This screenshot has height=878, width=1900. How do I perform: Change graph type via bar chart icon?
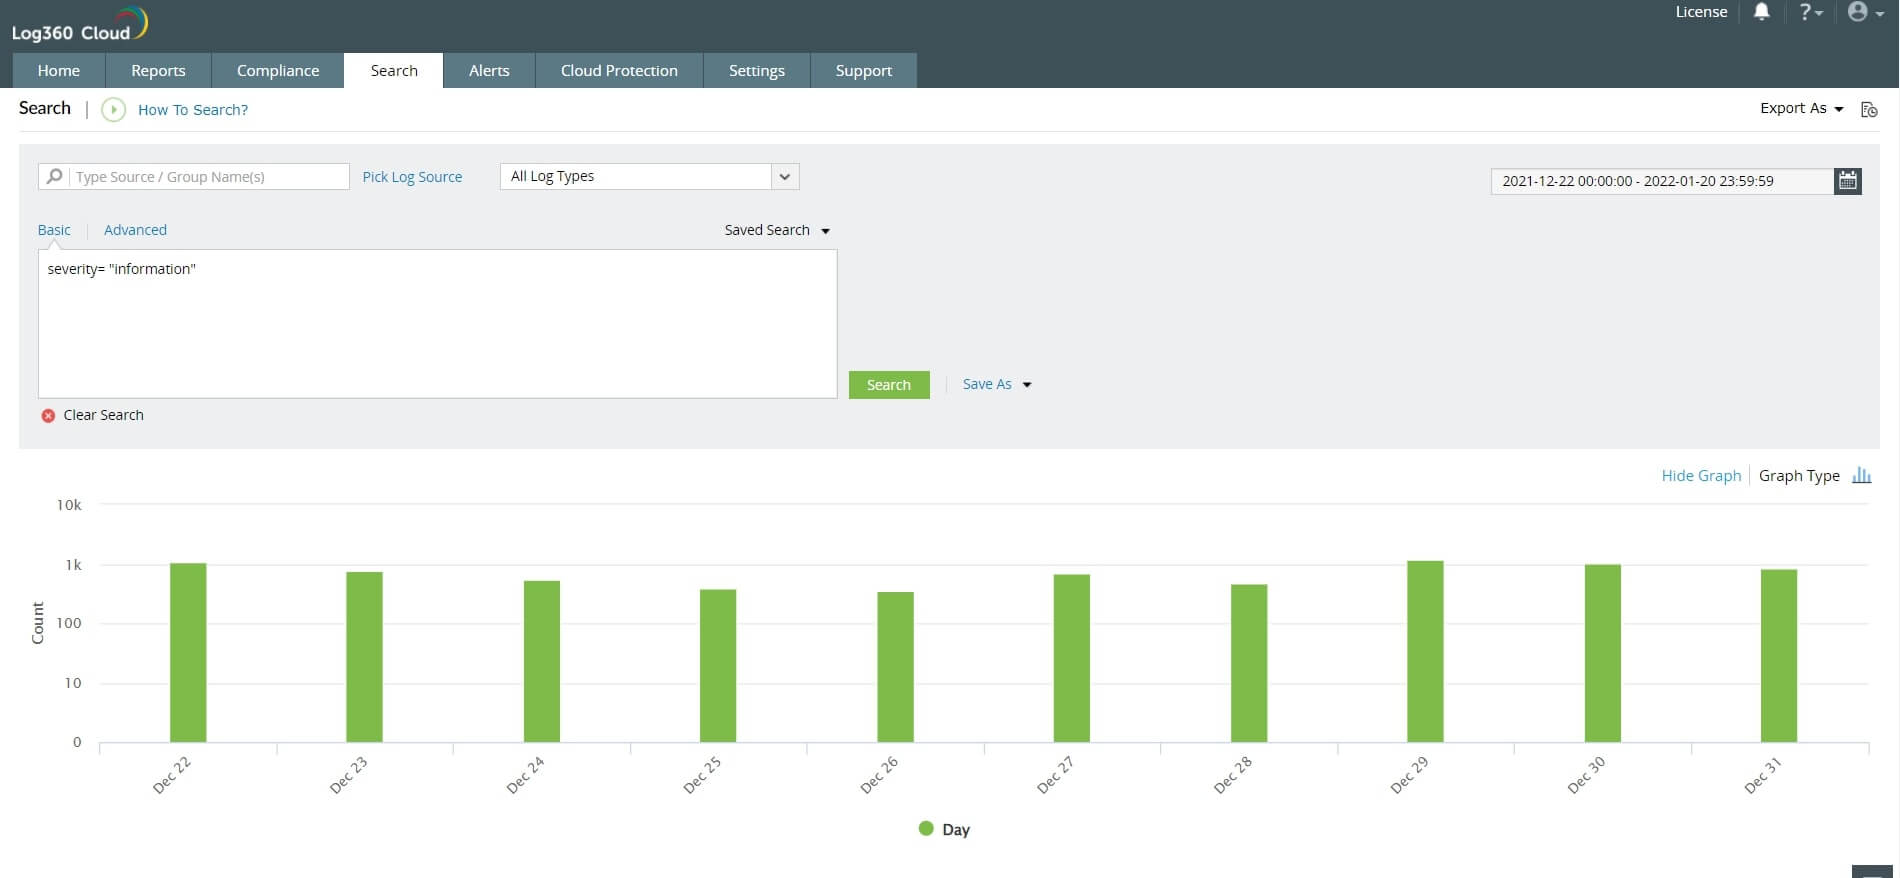point(1861,475)
